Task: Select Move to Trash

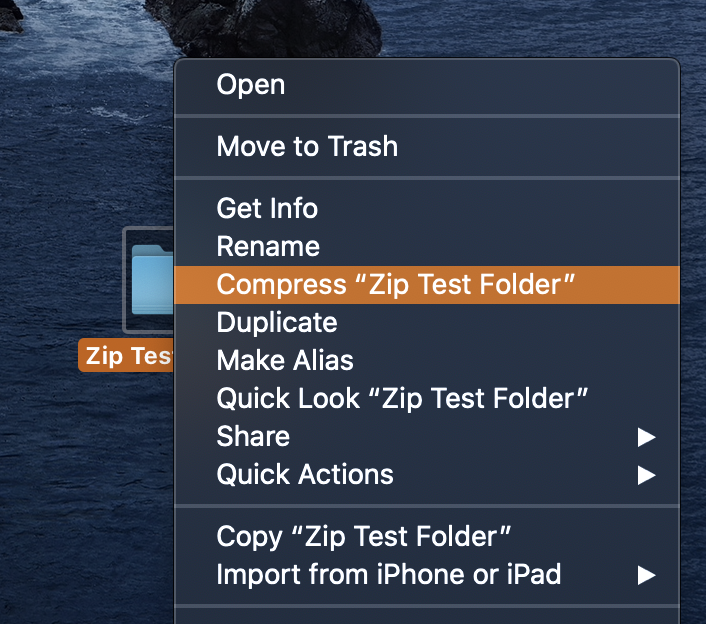Action: coord(307,147)
